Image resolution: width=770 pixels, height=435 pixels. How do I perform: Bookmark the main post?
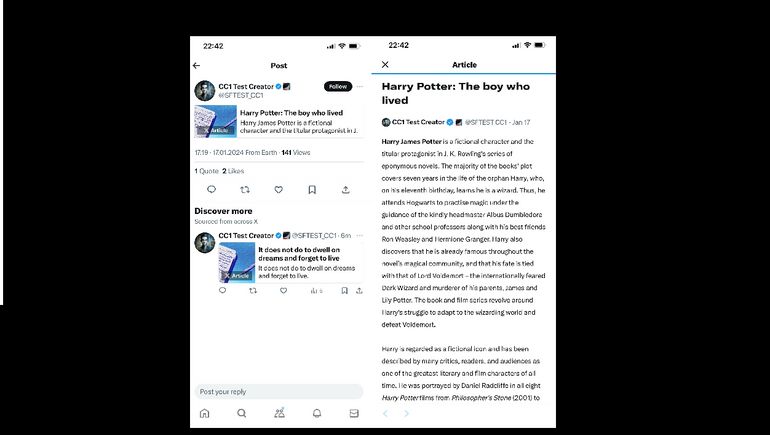312,190
